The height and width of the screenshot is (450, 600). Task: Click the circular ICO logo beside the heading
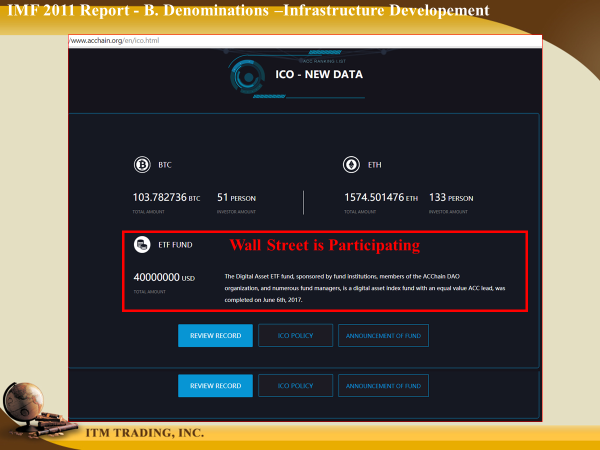point(248,75)
